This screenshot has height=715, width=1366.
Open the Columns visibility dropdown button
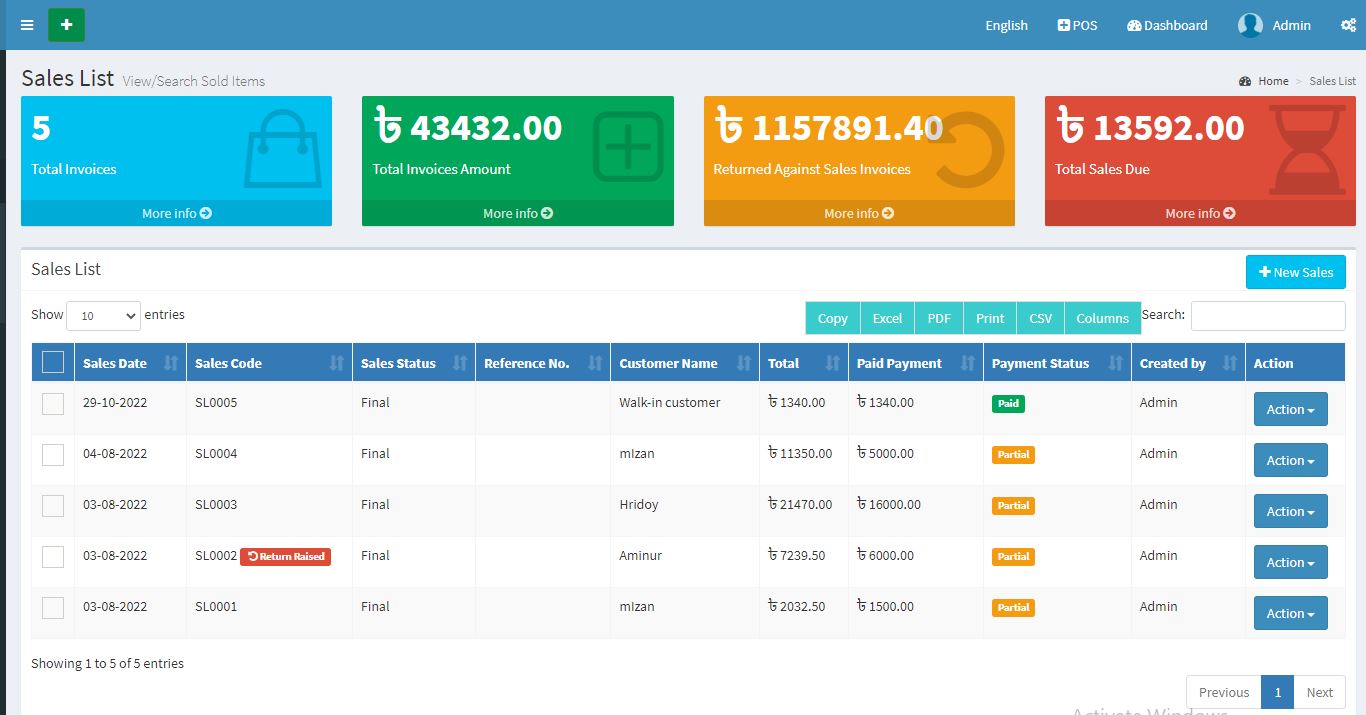coord(1102,318)
